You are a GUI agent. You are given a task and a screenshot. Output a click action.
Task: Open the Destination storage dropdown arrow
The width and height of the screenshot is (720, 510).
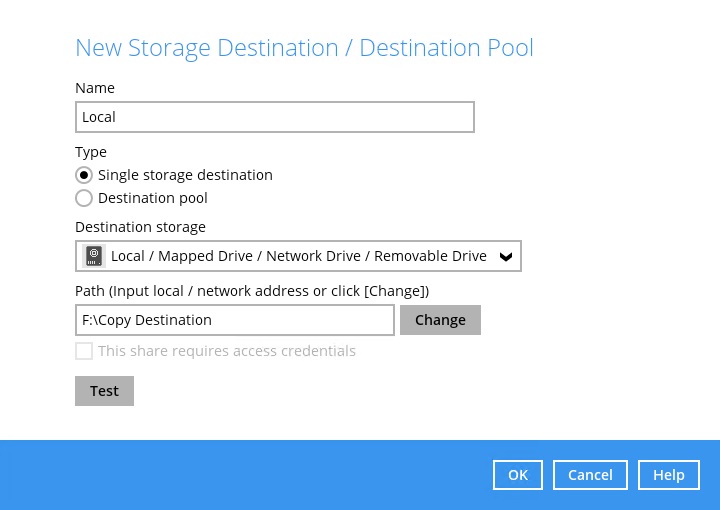pyautogui.click(x=506, y=257)
